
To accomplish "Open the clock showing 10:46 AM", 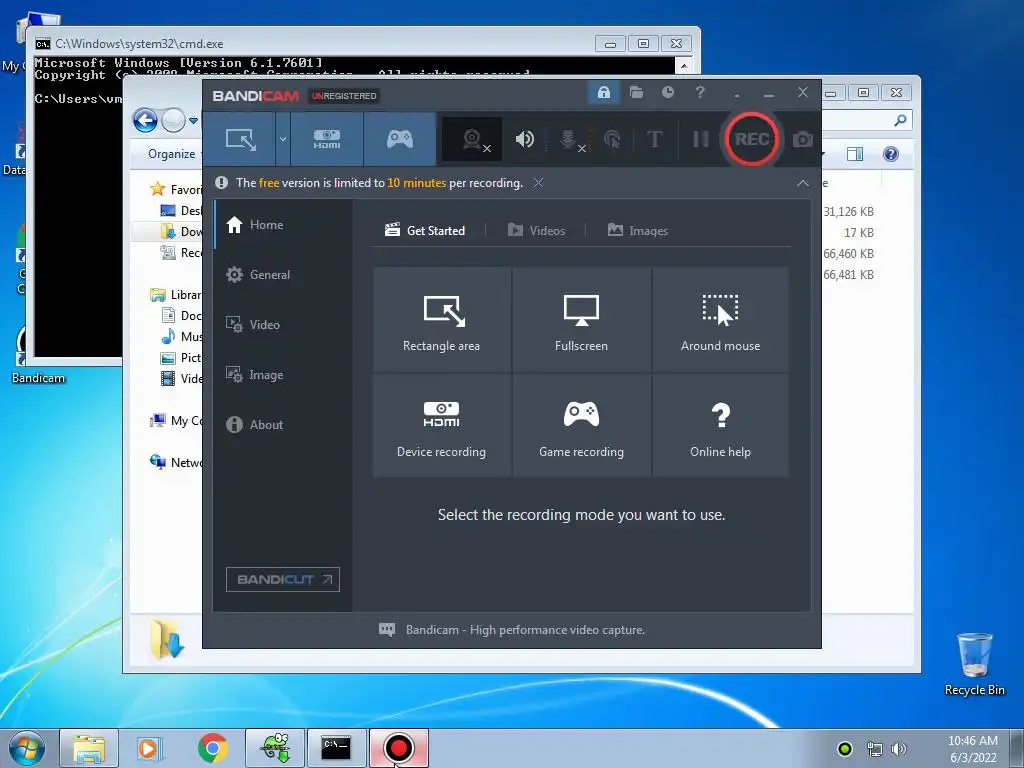I will pyautogui.click(x=972, y=749).
